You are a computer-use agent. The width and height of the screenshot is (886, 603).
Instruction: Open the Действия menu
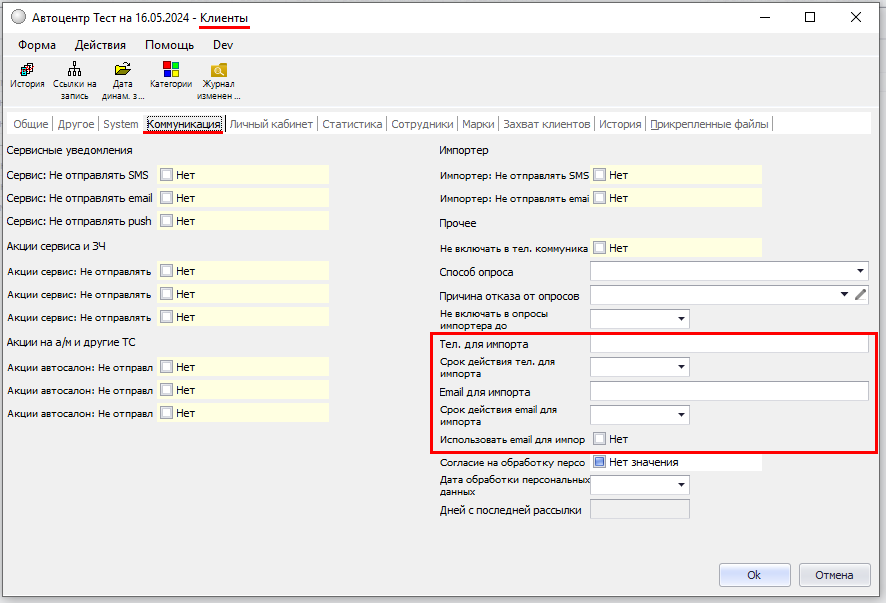(100, 45)
